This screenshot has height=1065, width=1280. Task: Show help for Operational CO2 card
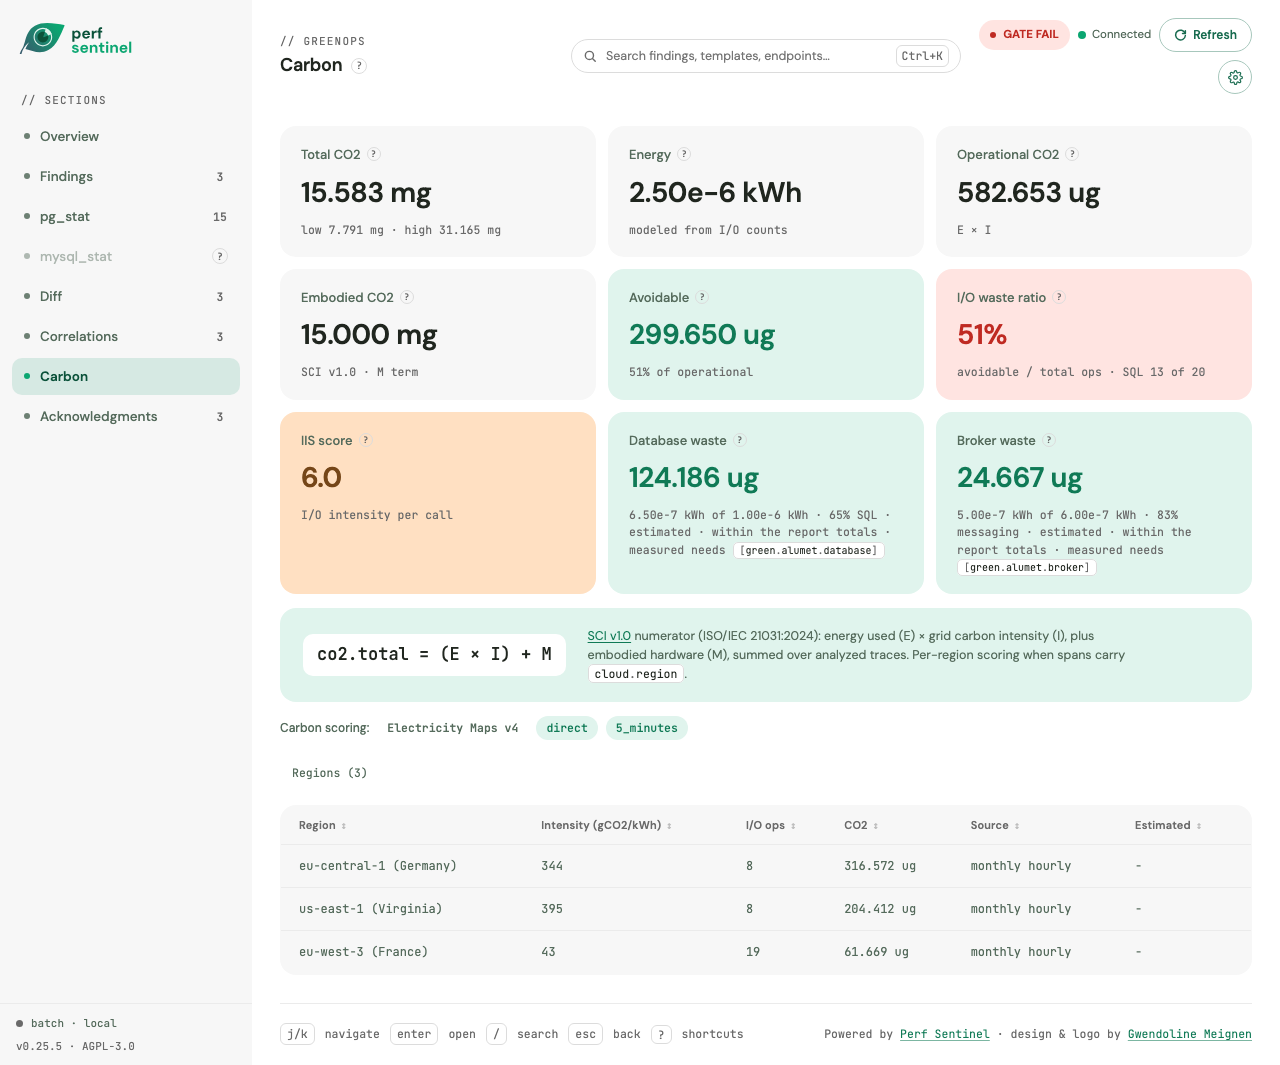pos(1072,154)
